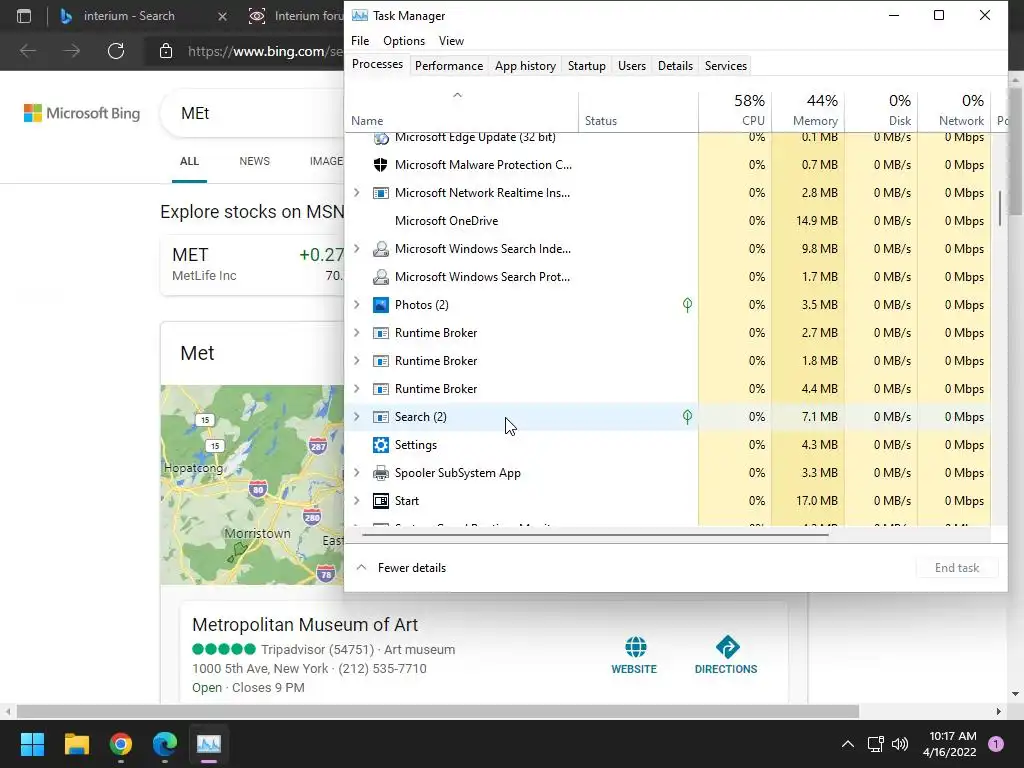Click the Website globe icon for the Met

[x=635, y=647]
